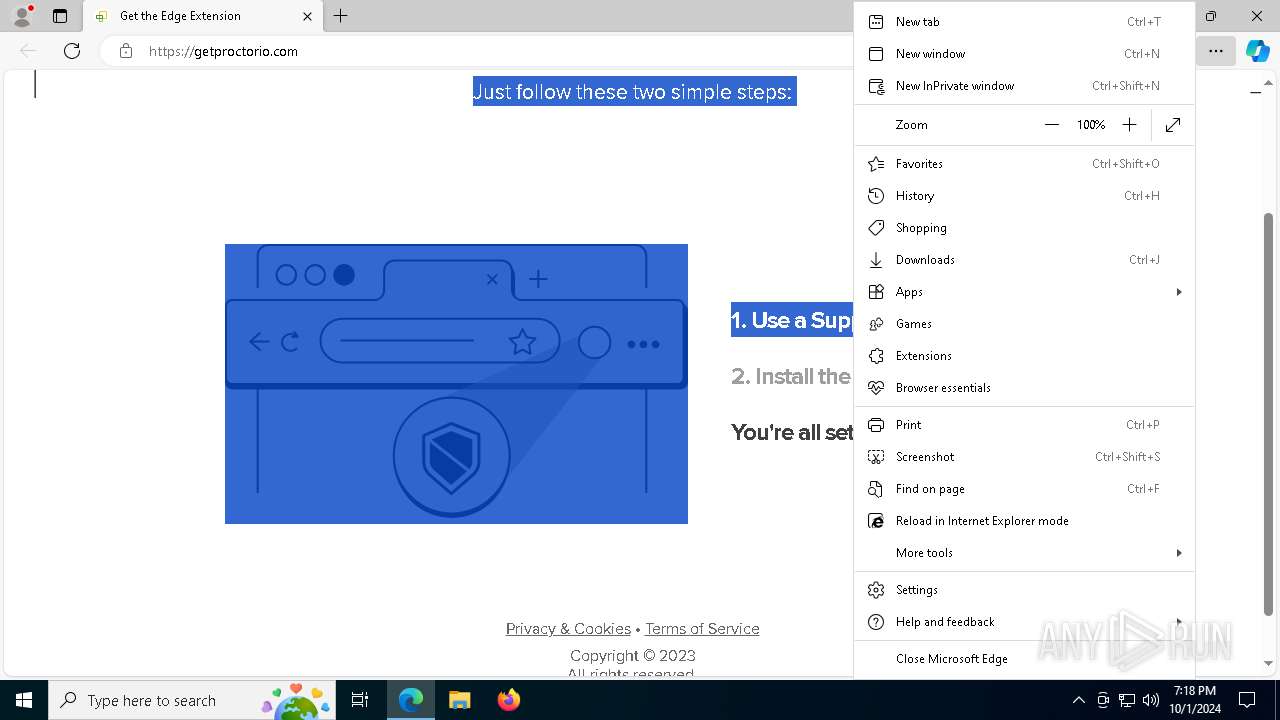This screenshot has height=720, width=1280.
Task: Open Favorites from the menu
Action: click(x=1024, y=164)
